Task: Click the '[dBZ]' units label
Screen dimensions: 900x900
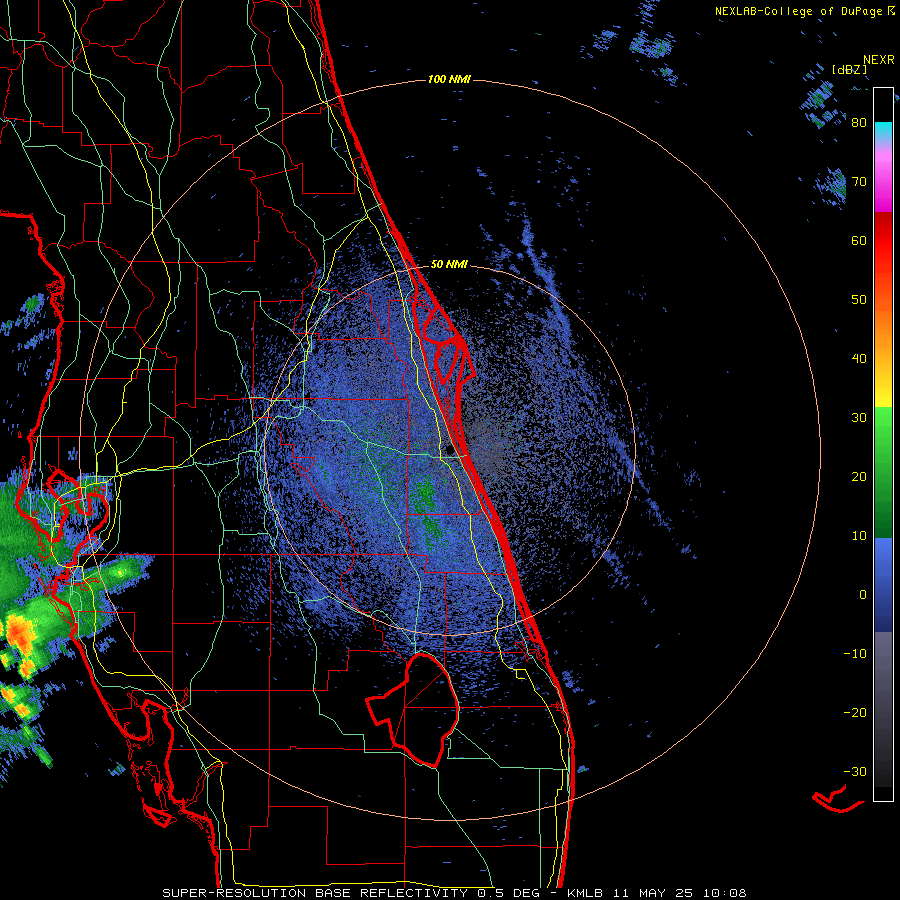Action: click(x=849, y=69)
